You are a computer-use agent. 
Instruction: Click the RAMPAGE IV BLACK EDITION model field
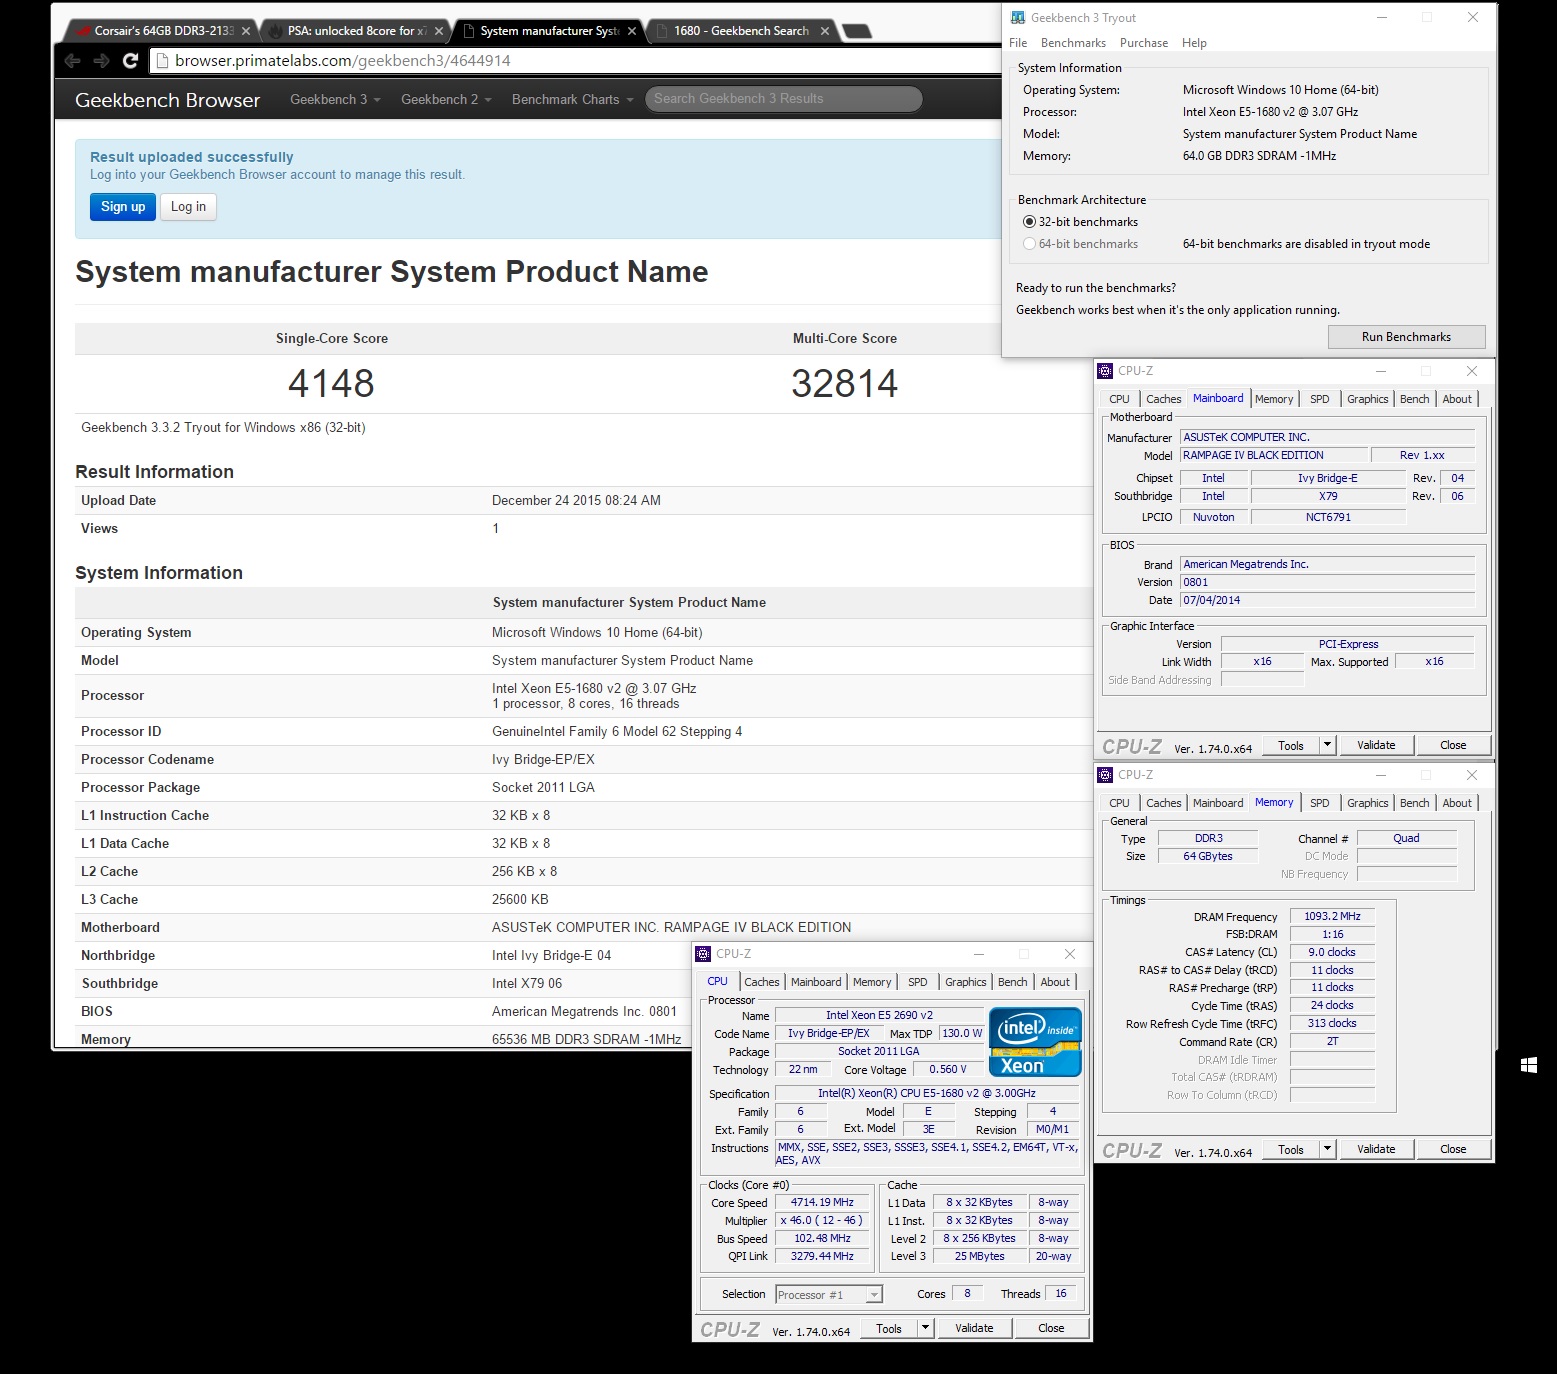coord(1274,455)
